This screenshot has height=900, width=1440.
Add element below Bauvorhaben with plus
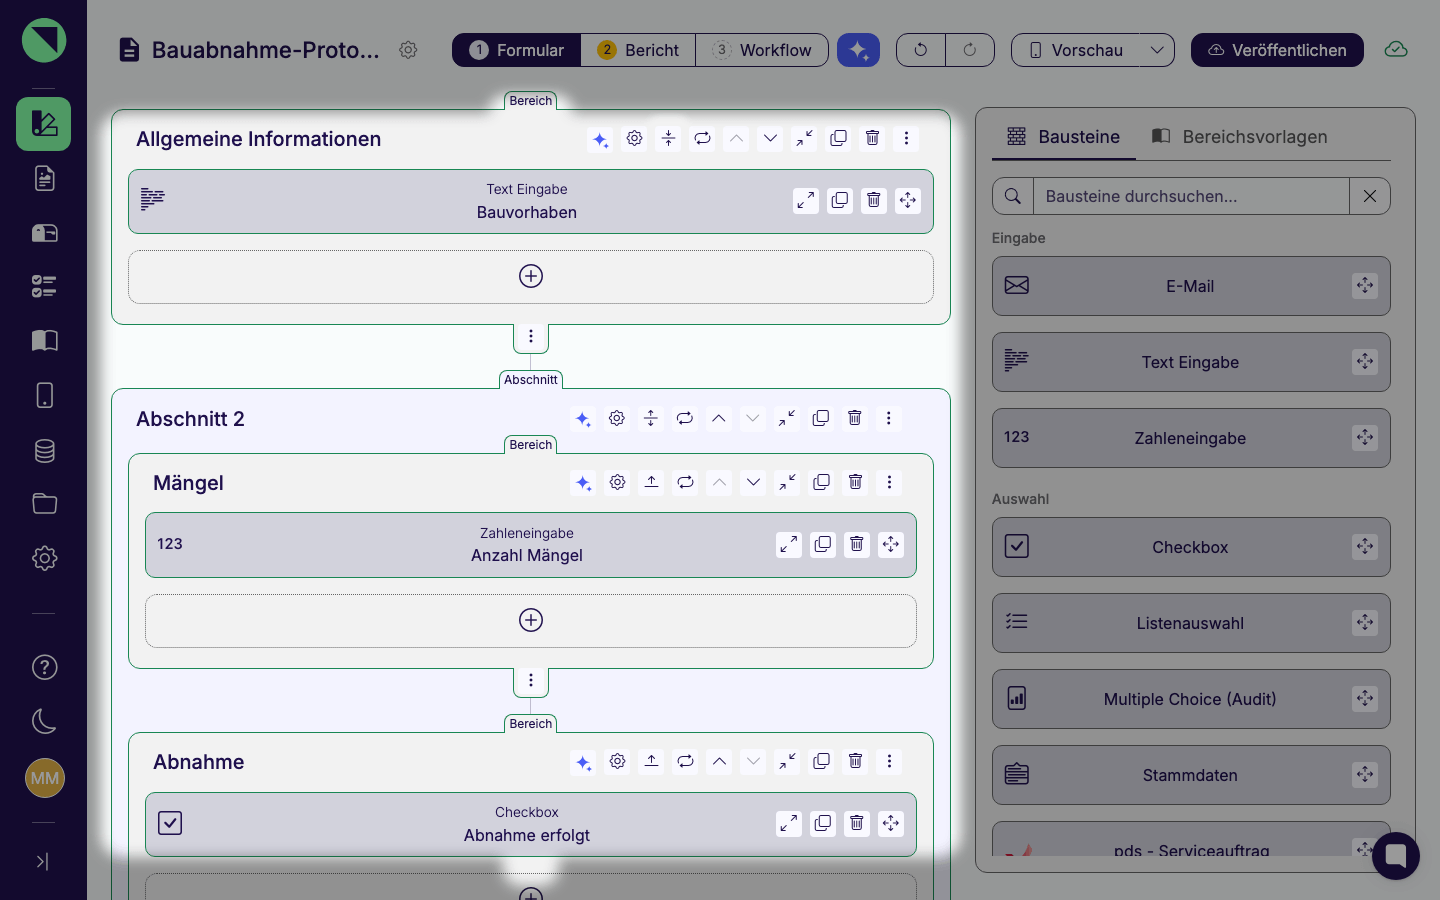point(531,276)
